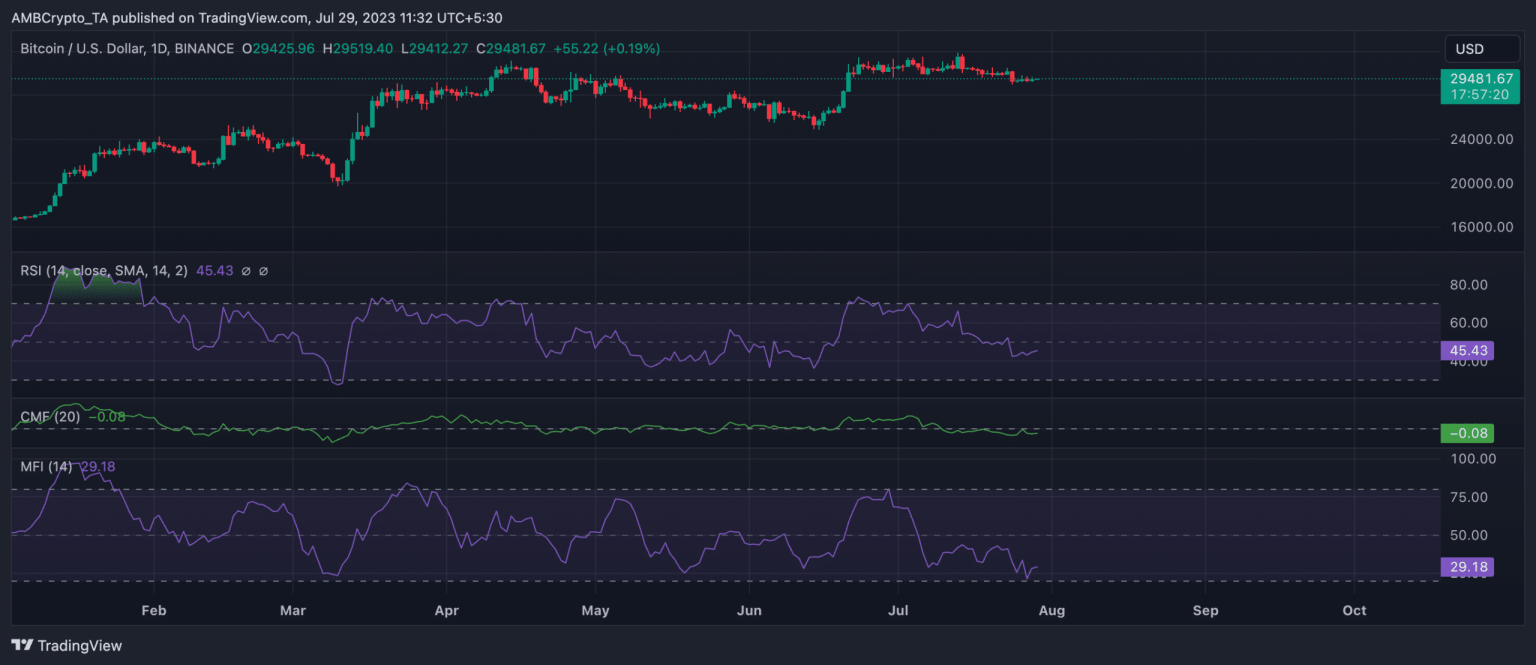Viewport: 1536px width, 665px height.
Task: Click the Jul label on the time axis
Action: tap(896, 610)
